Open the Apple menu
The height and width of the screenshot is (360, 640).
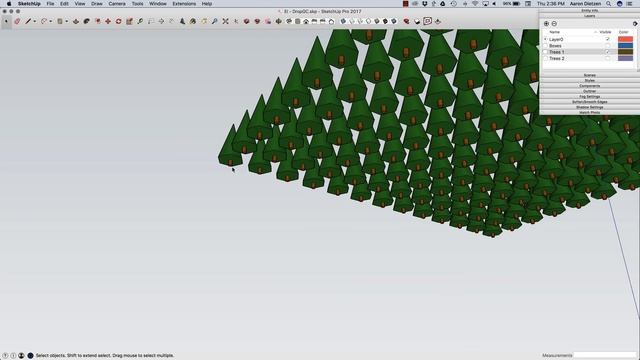click(x=9, y=4)
